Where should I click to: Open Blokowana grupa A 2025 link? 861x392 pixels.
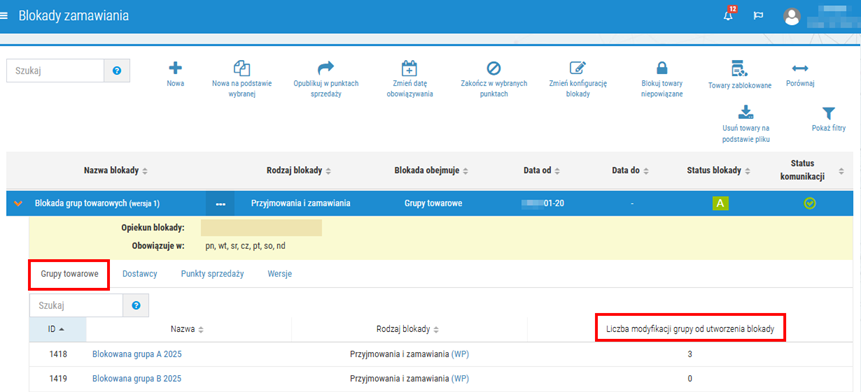click(137, 354)
